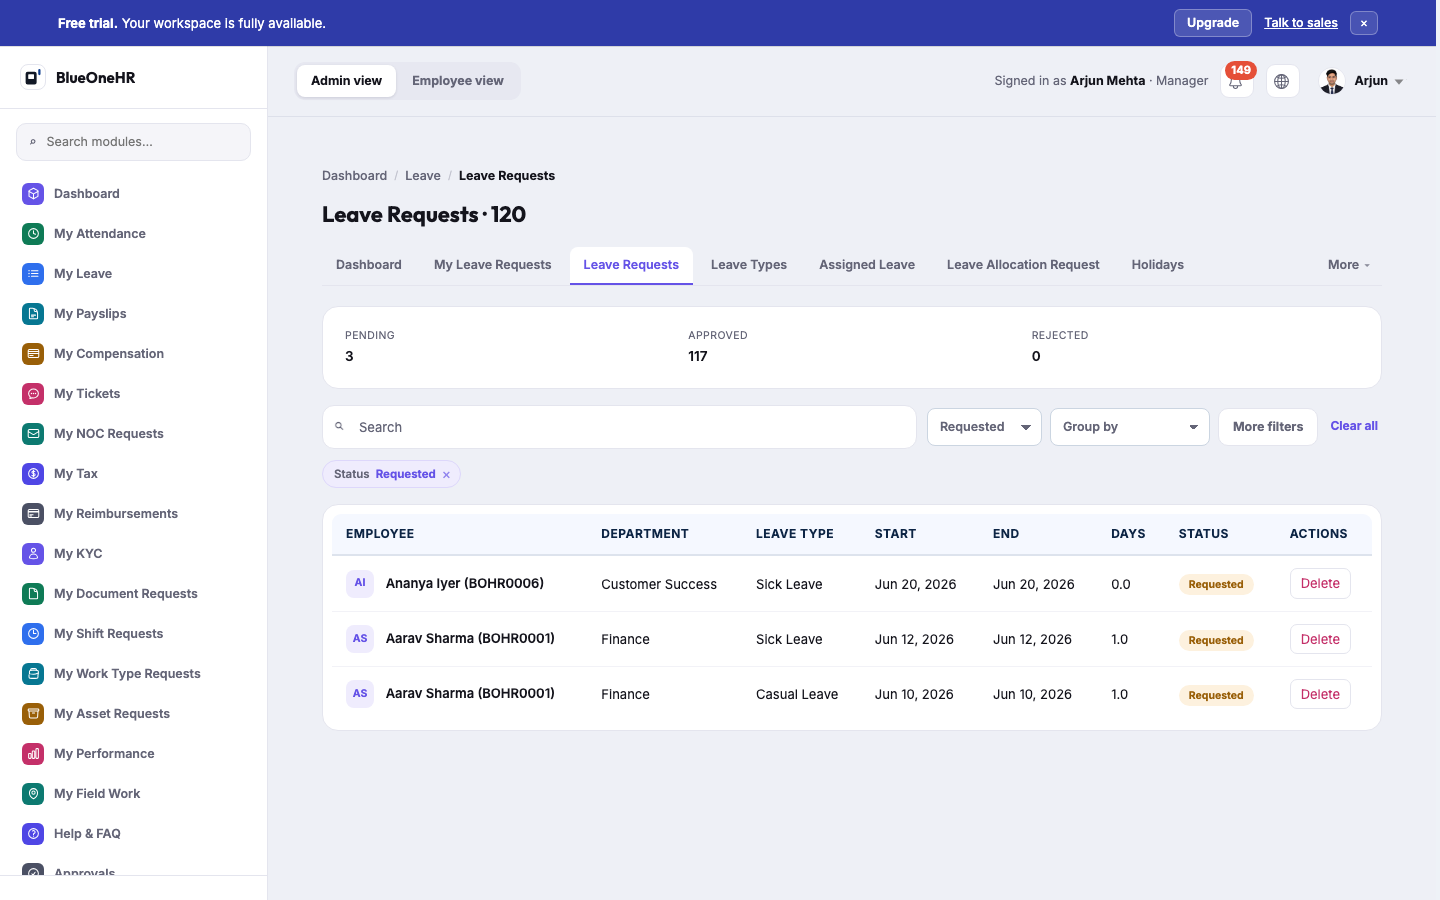Open notifications bell with 149 badge
This screenshot has width=1440, height=900.
point(1237,81)
